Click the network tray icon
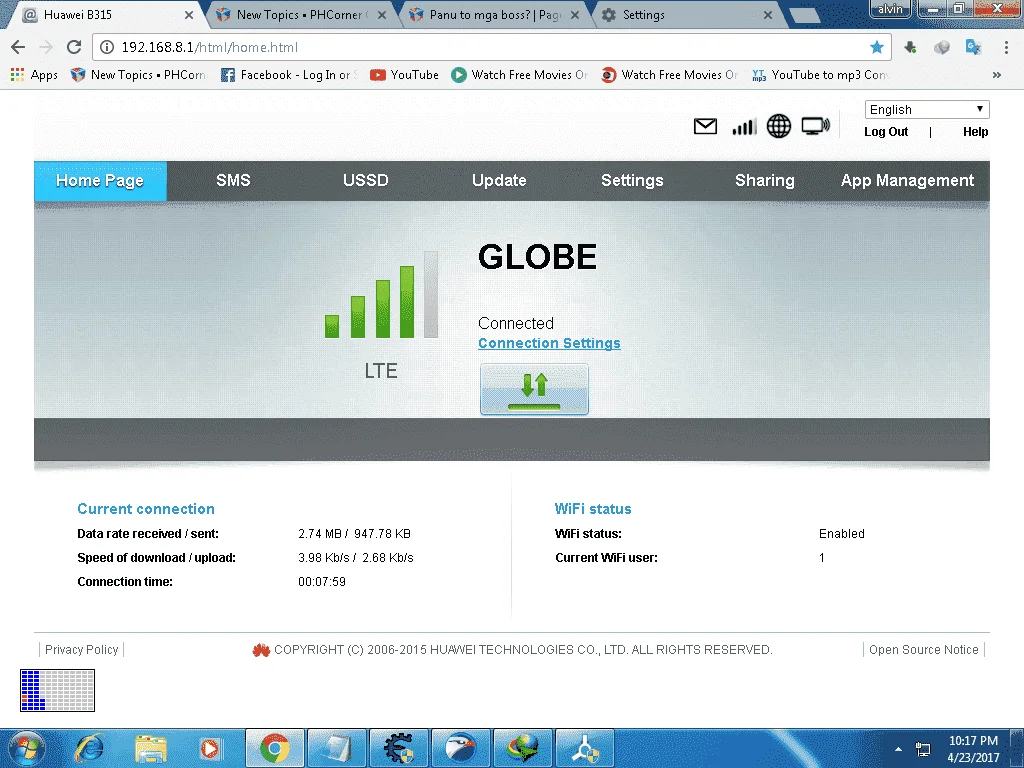Viewport: 1024px width, 768px height. pyautogui.click(x=923, y=749)
